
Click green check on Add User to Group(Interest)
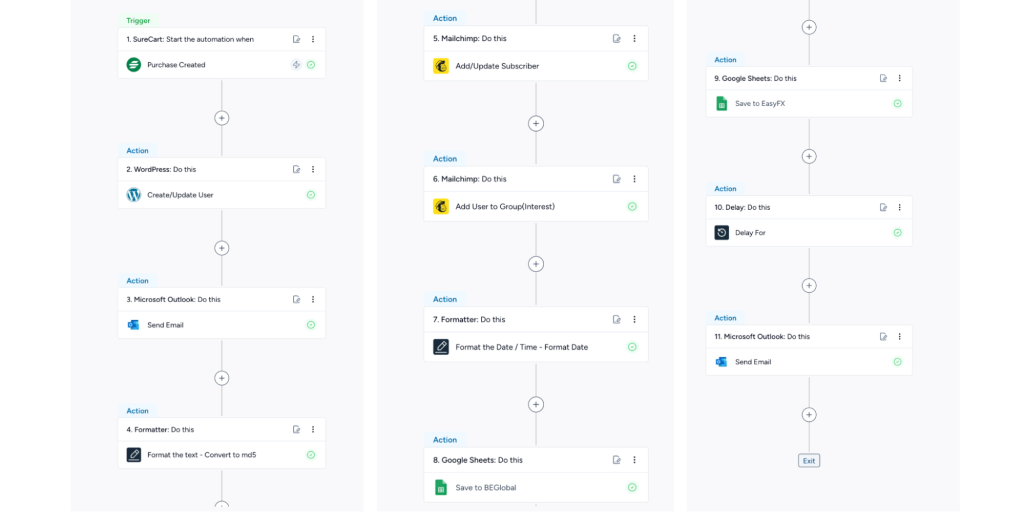click(x=632, y=206)
